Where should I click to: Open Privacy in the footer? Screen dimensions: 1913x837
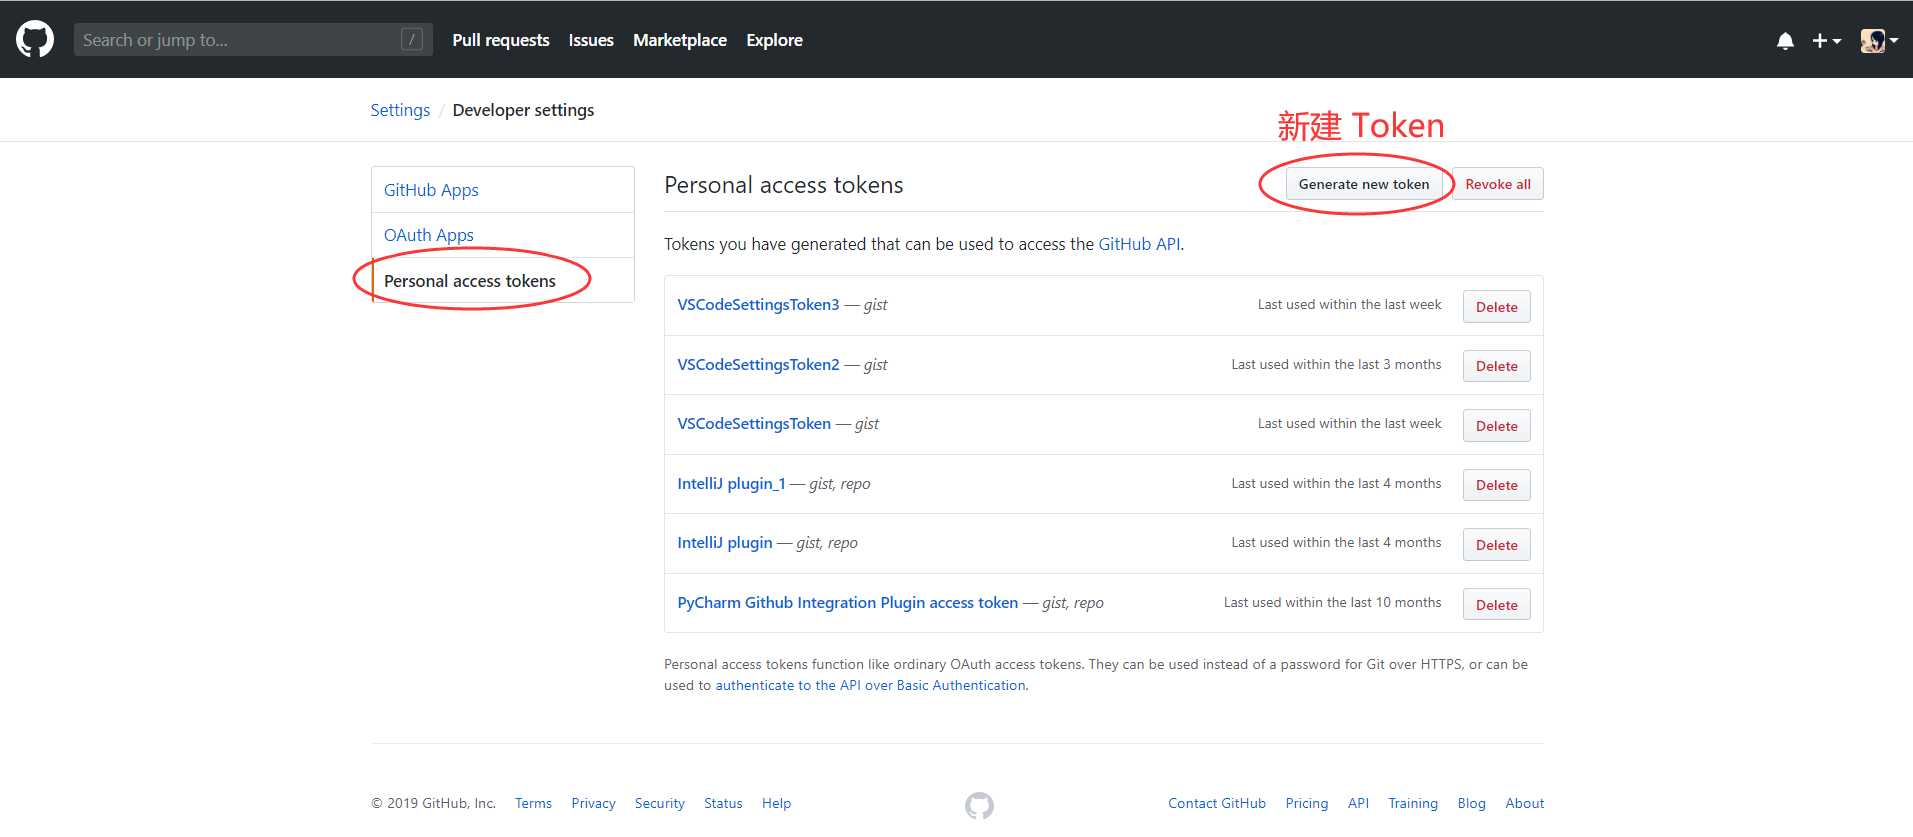(x=593, y=803)
